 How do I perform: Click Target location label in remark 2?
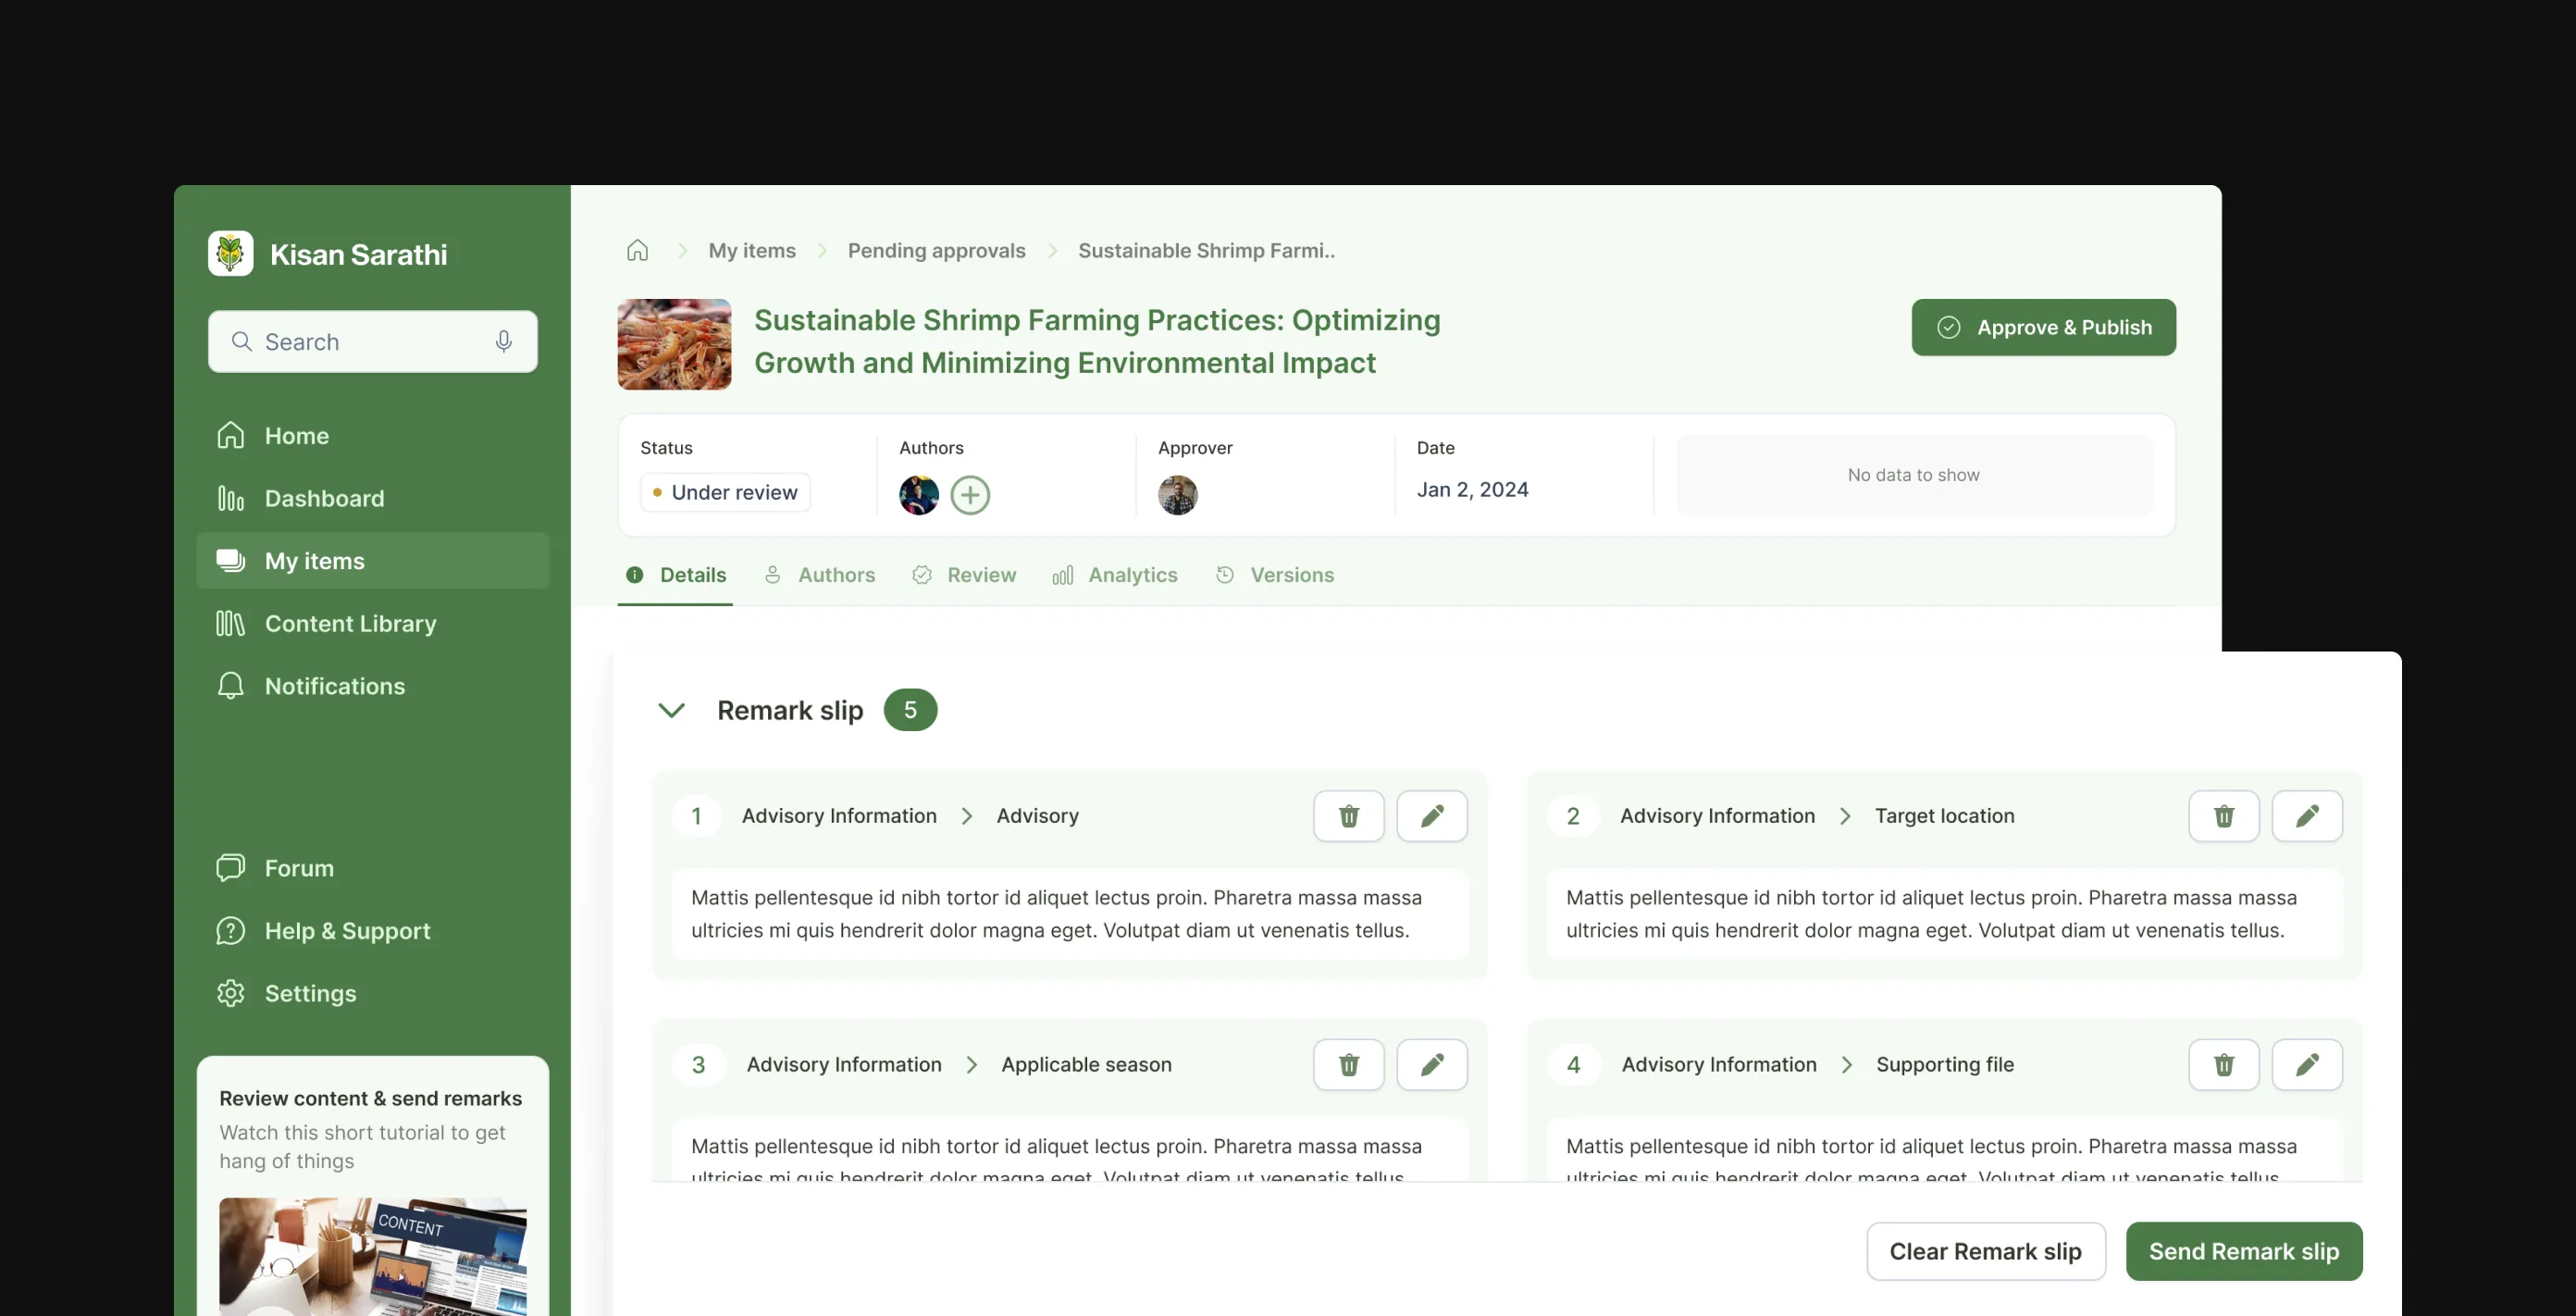click(1944, 816)
